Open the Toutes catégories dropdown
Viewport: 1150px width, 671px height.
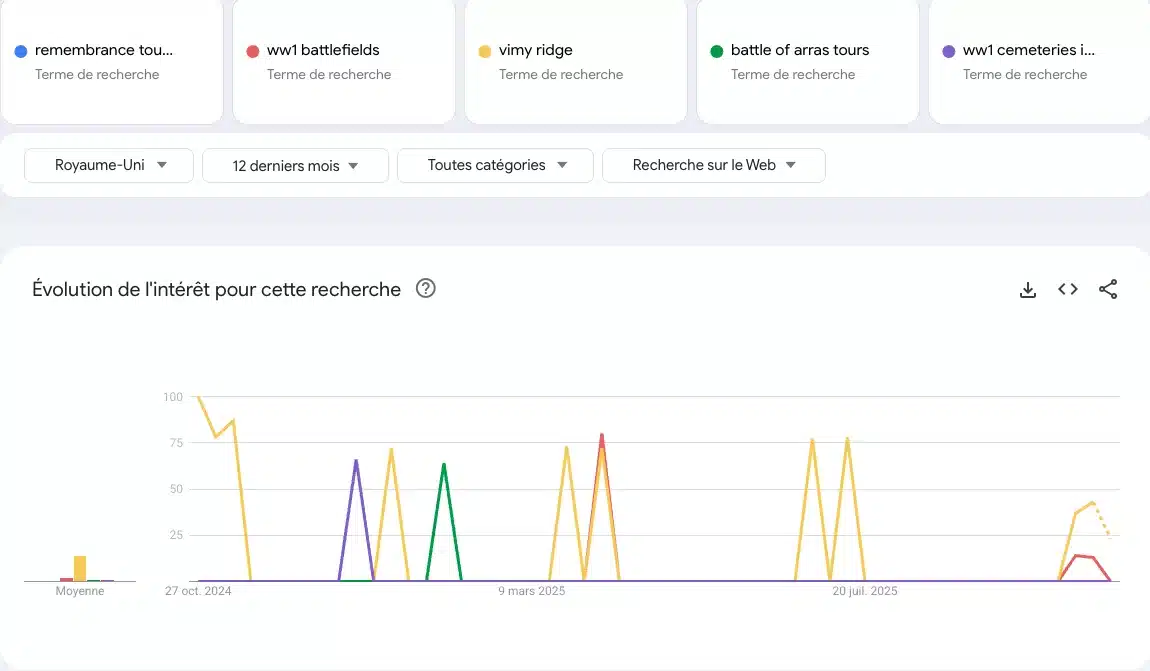point(494,165)
